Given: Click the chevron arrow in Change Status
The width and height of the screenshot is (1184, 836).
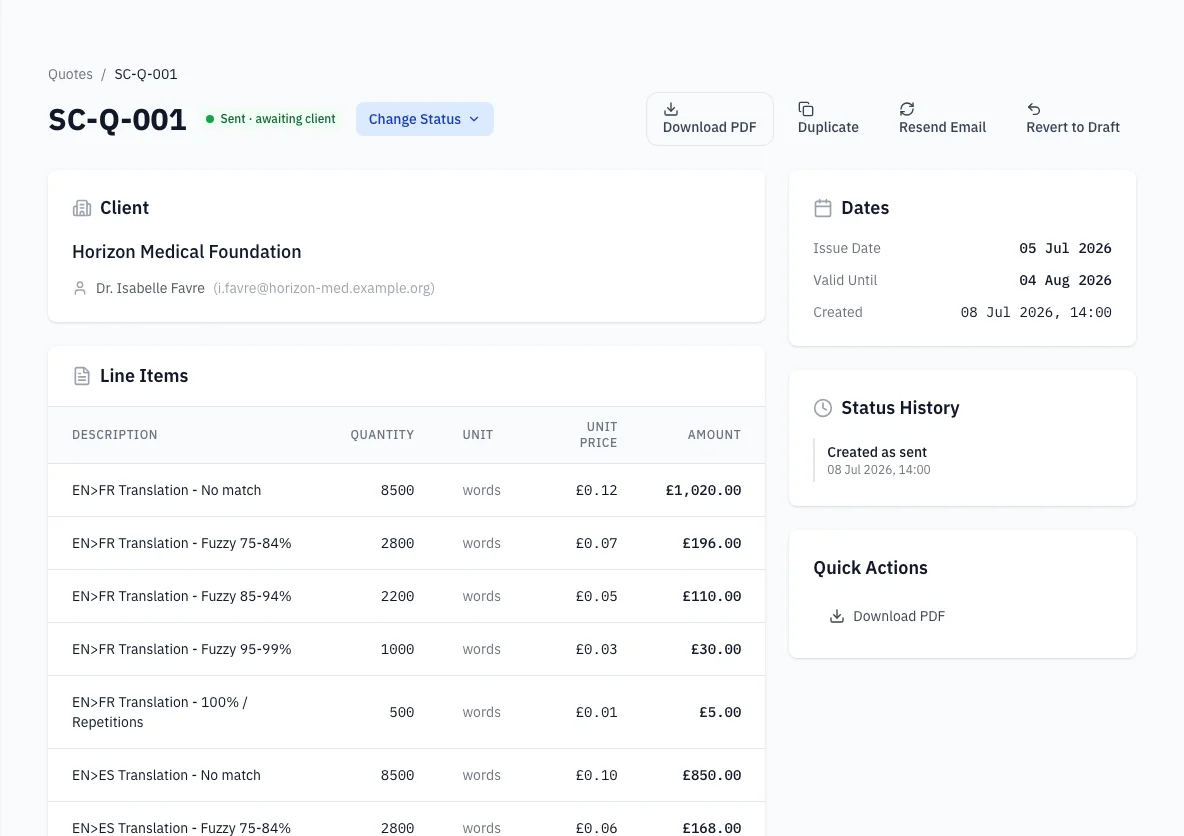Looking at the screenshot, I should [474, 119].
